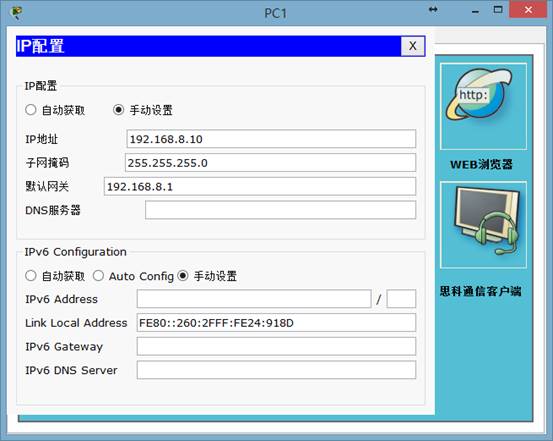Image resolution: width=553 pixels, height=441 pixels.
Task: Click the double-arrow icon in the PC1 title bar
Action: tap(433, 10)
